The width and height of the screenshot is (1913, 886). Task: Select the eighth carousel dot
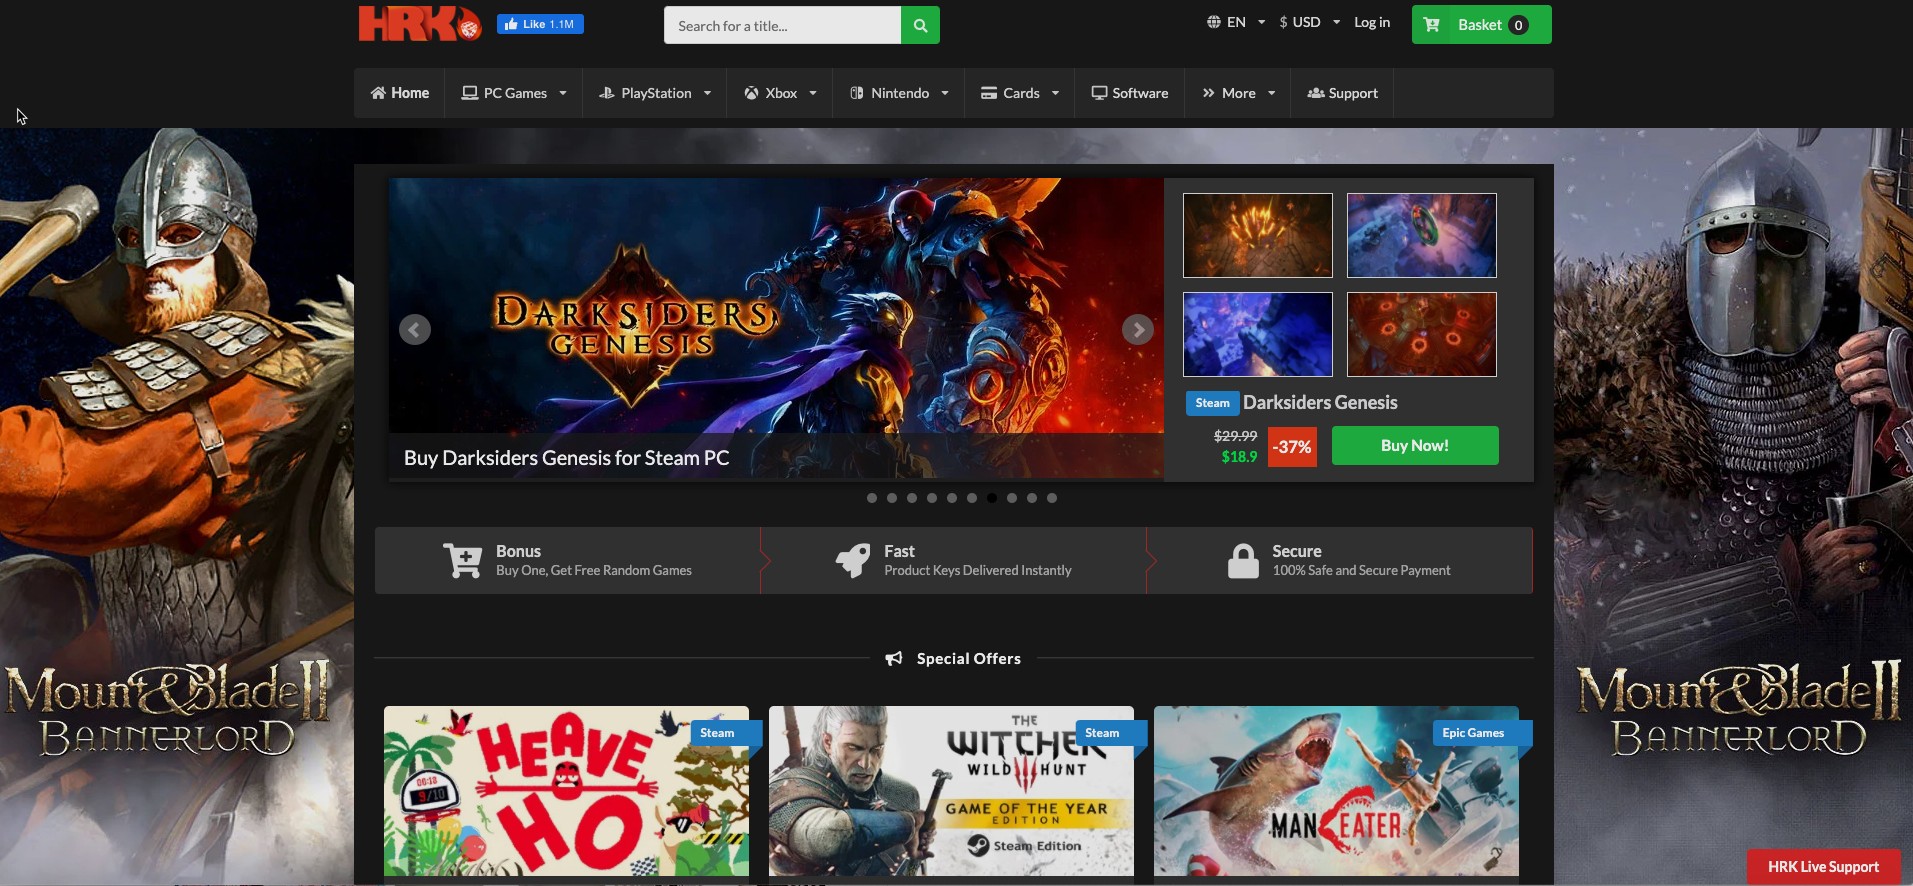pos(1012,498)
